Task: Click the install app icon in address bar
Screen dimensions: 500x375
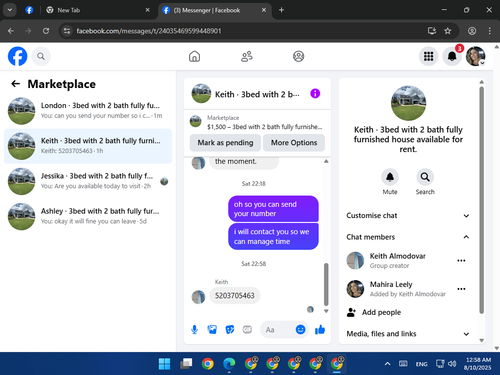Action: (x=432, y=31)
